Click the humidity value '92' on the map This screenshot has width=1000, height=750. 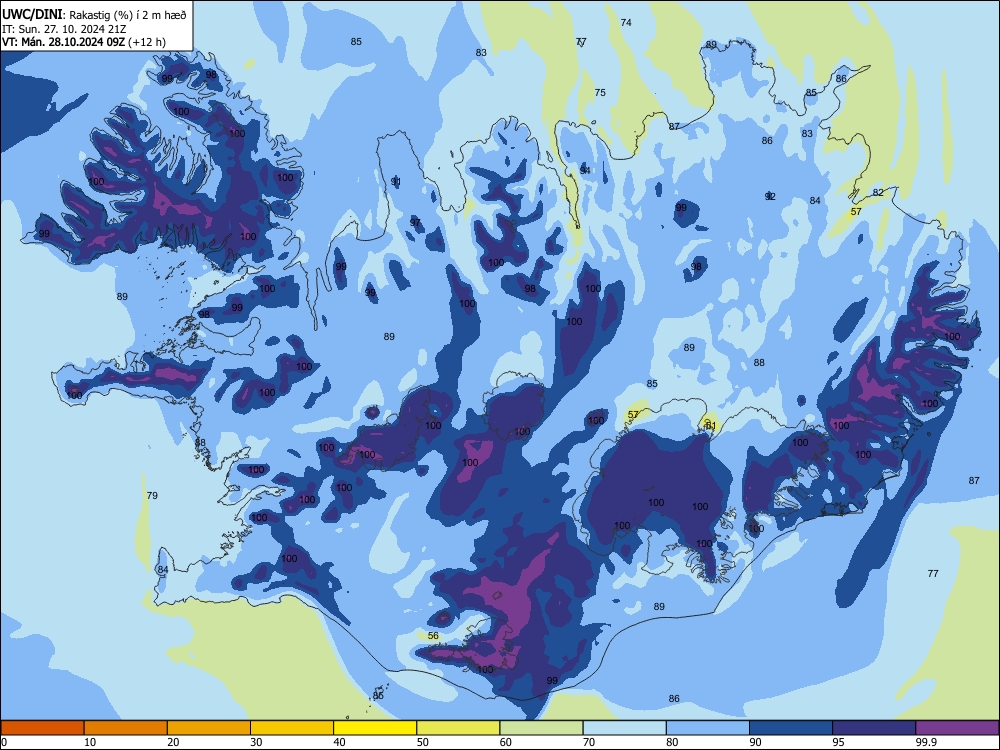770,196
